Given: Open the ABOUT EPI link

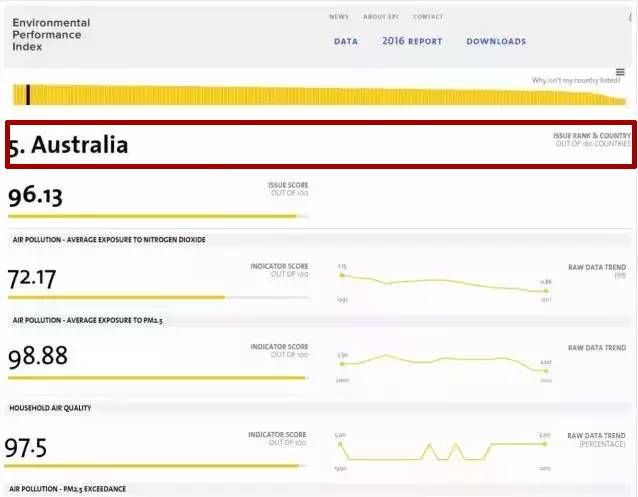Looking at the screenshot, I should [x=381, y=17].
